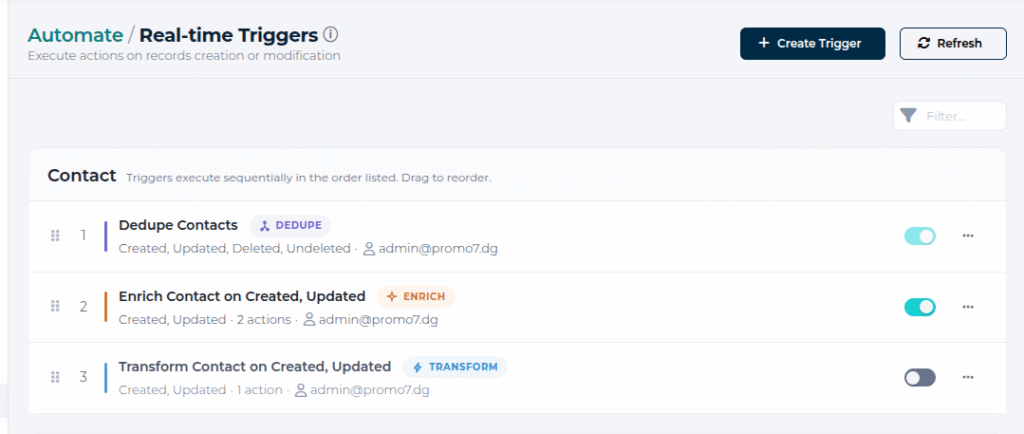Open Transform Contact on Created, Updated trigger
Screen dimensions: 1024x434
tap(255, 367)
